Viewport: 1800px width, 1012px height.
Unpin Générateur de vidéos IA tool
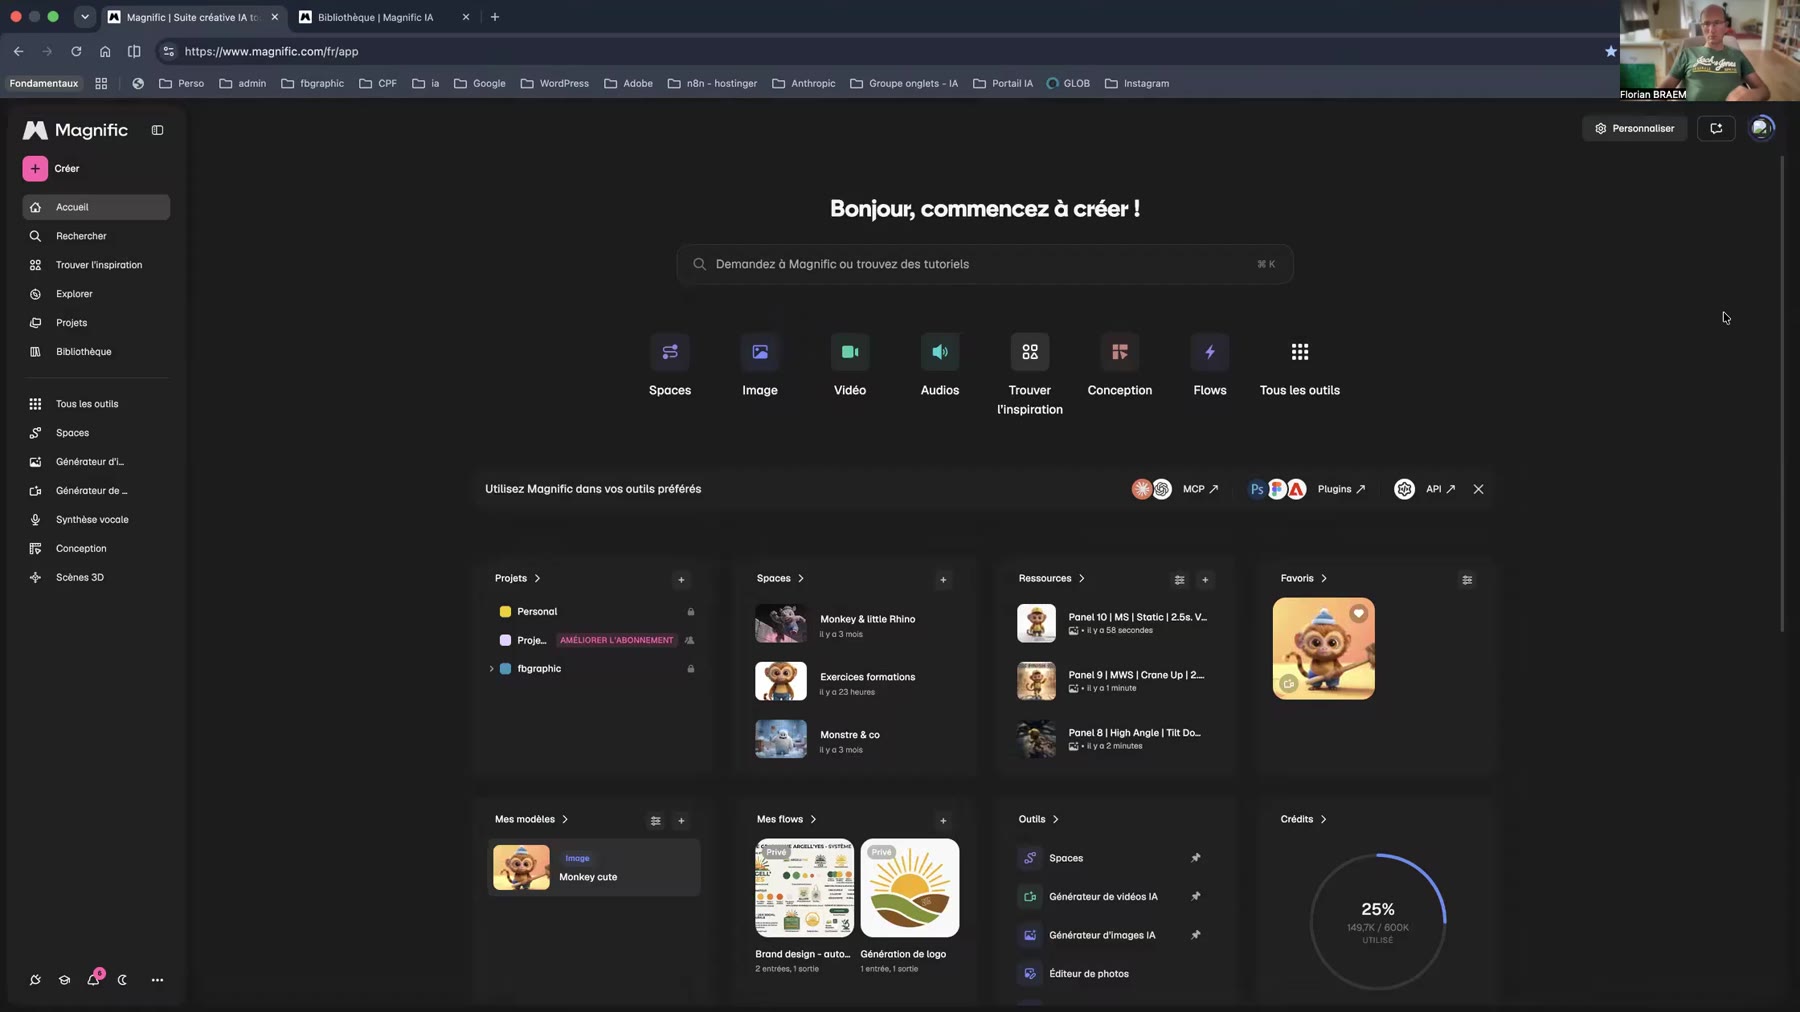1195,897
